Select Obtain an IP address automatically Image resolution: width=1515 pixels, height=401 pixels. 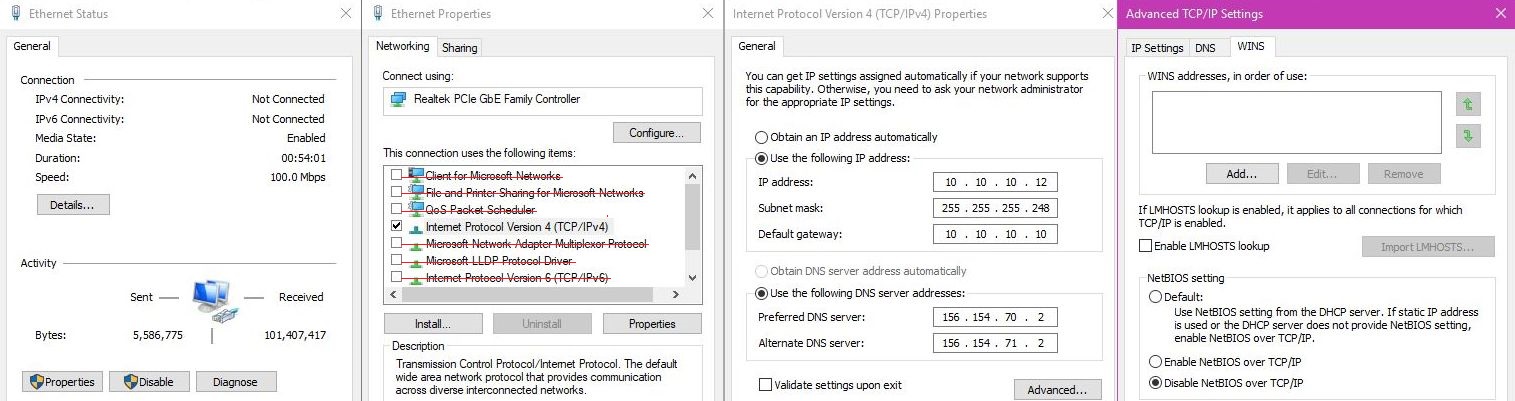click(x=762, y=137)
